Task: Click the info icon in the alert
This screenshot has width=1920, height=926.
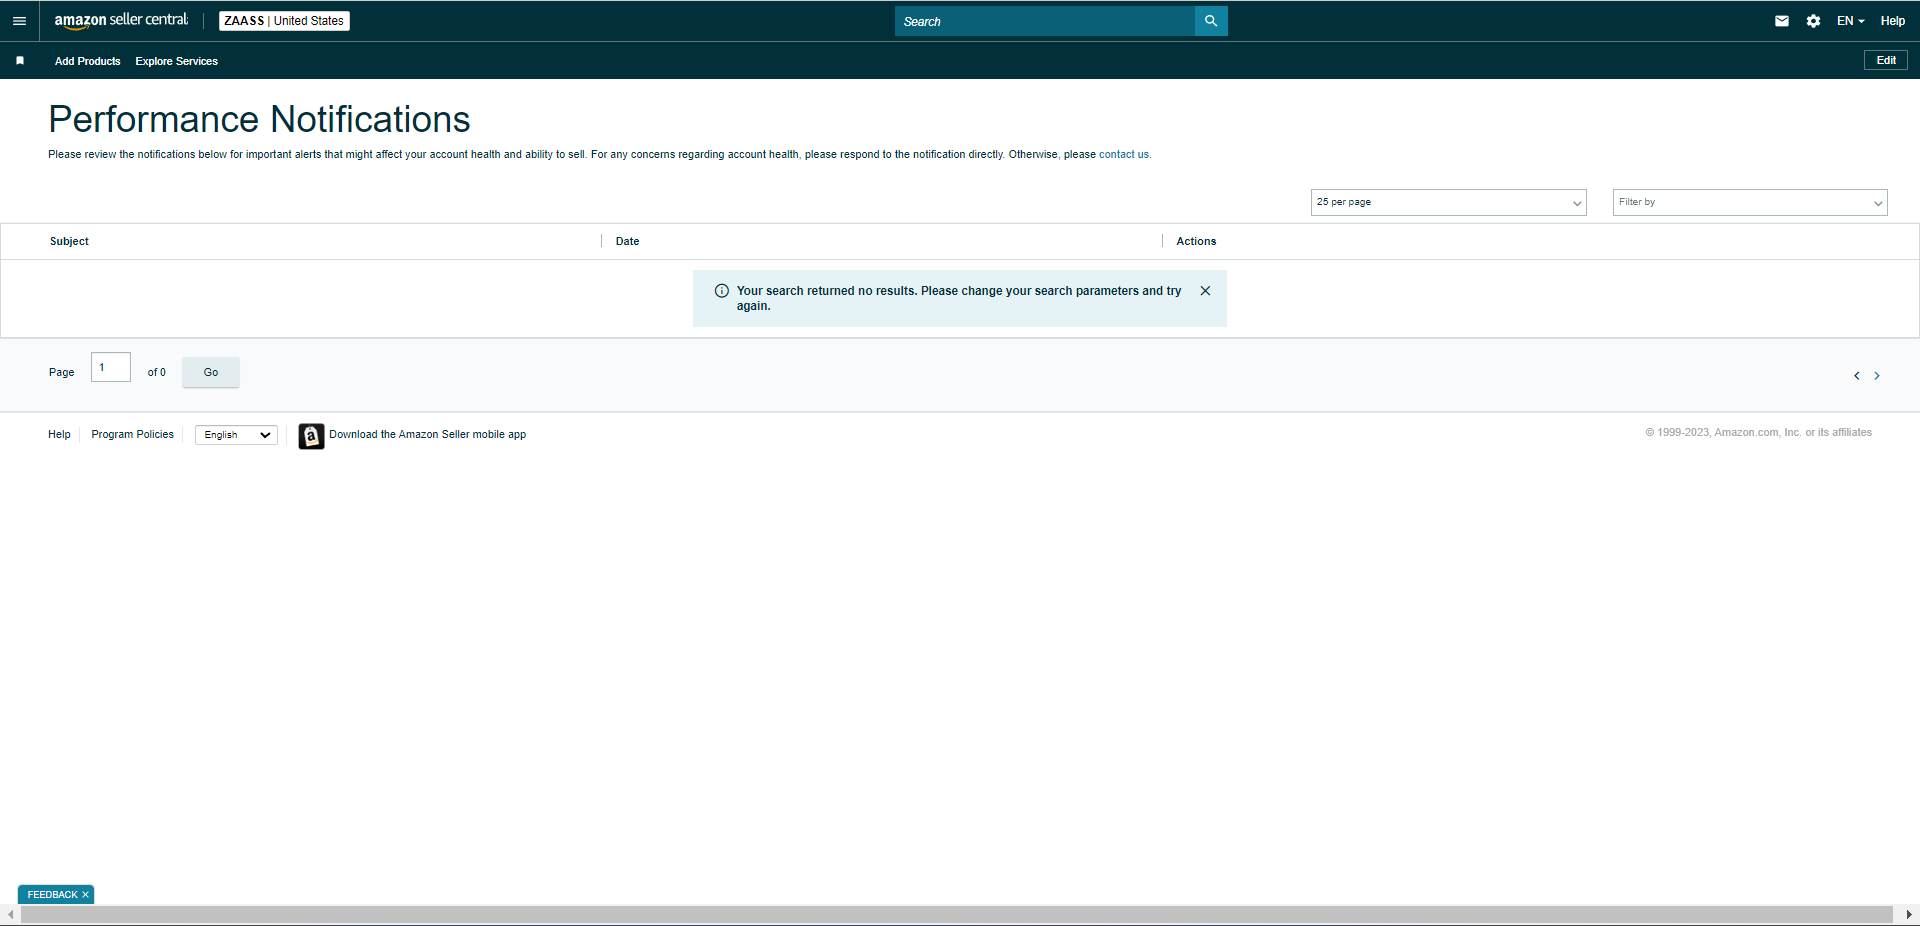Action: pyautogui.click(x=722, y=291)
